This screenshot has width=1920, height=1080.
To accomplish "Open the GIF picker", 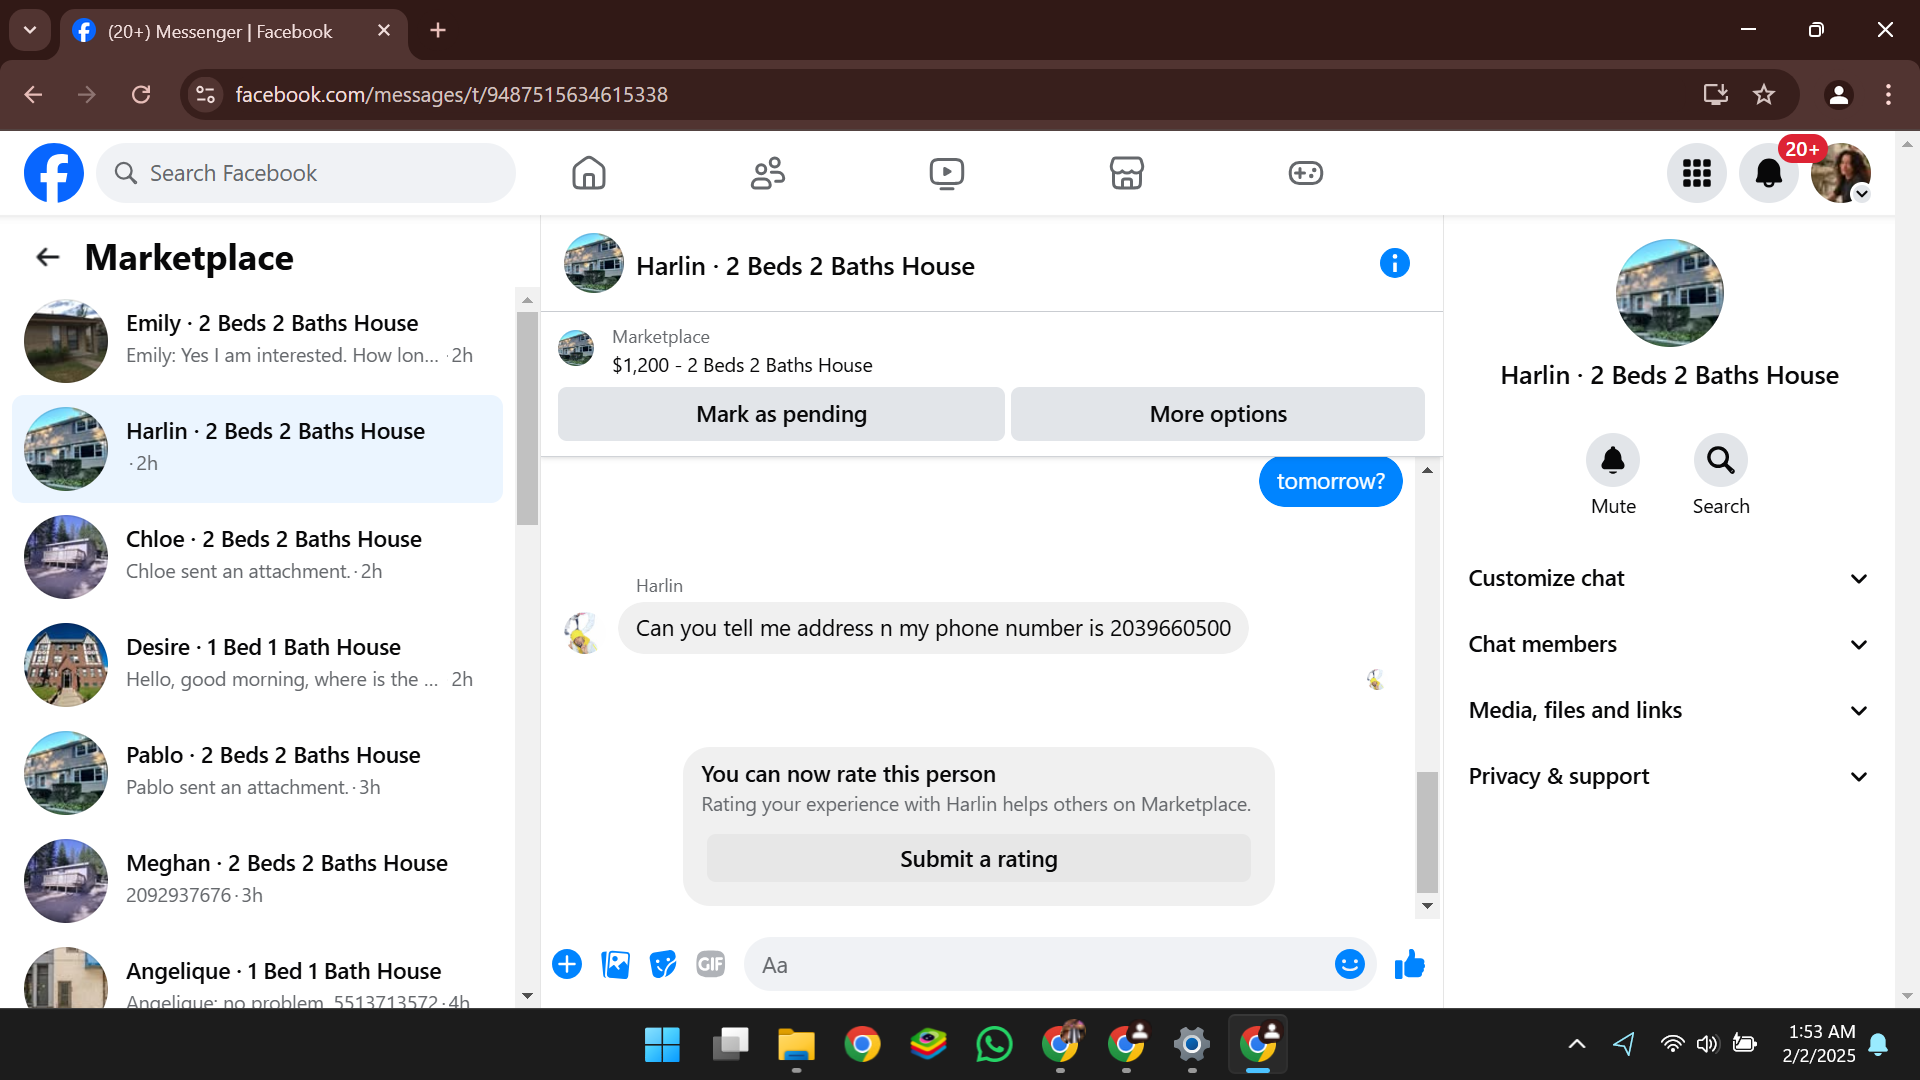I will point(710,965).
